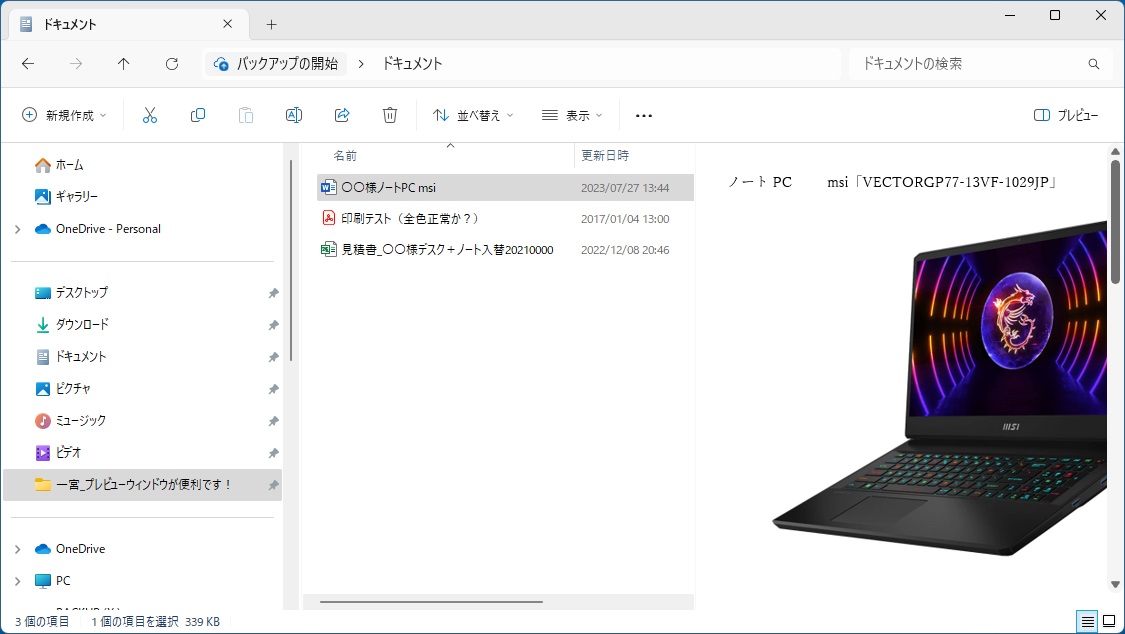Click the Rename icon in toolbar

coord(294,115)
